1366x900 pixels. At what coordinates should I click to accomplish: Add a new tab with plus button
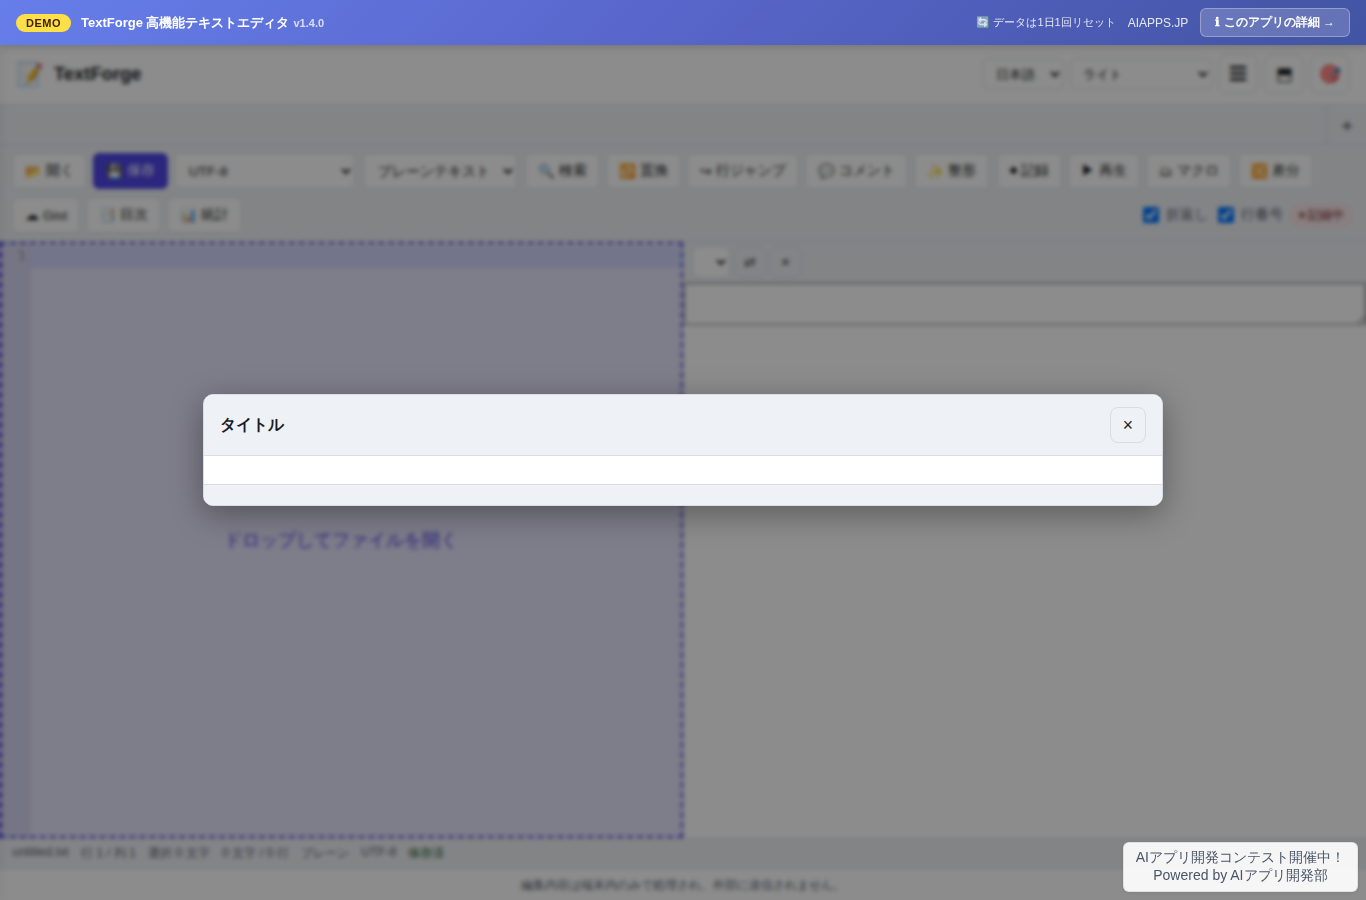1347,126
